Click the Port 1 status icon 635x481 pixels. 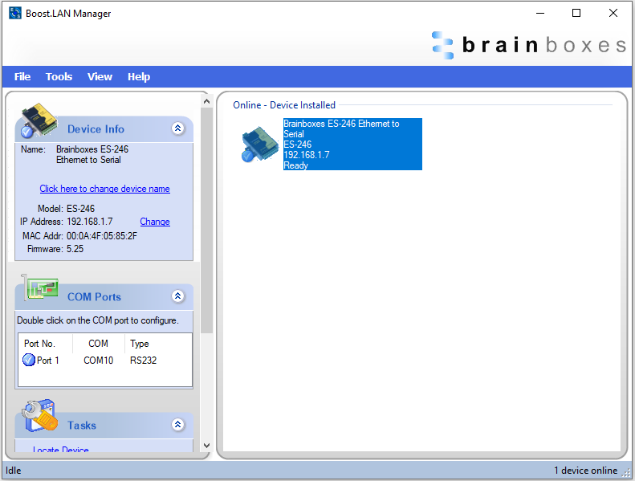coord(29,360)
